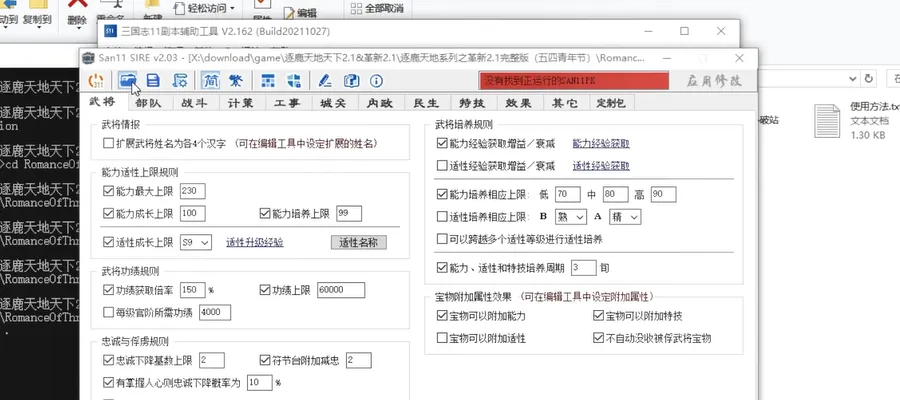Open the B level 熟 dropdown

[x=571, y=217]
